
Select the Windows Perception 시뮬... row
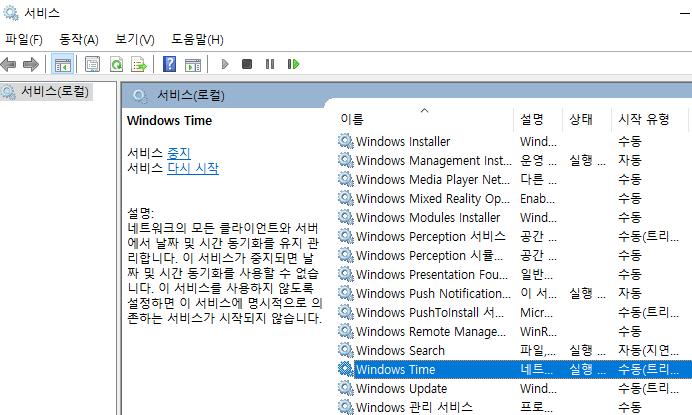(515, 256)
